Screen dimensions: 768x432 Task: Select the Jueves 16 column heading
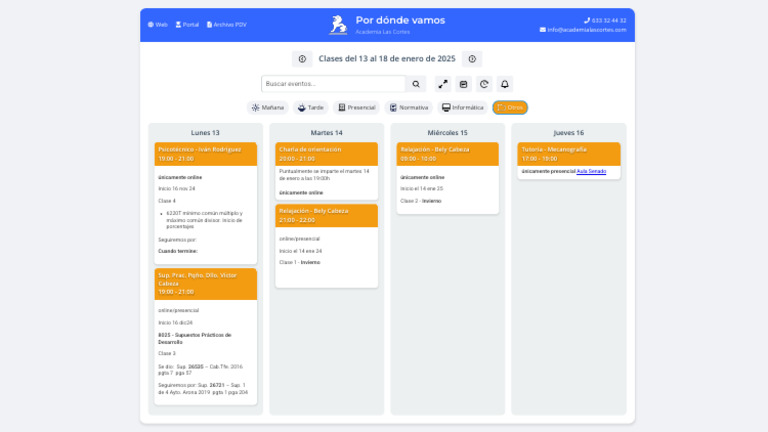569,133
